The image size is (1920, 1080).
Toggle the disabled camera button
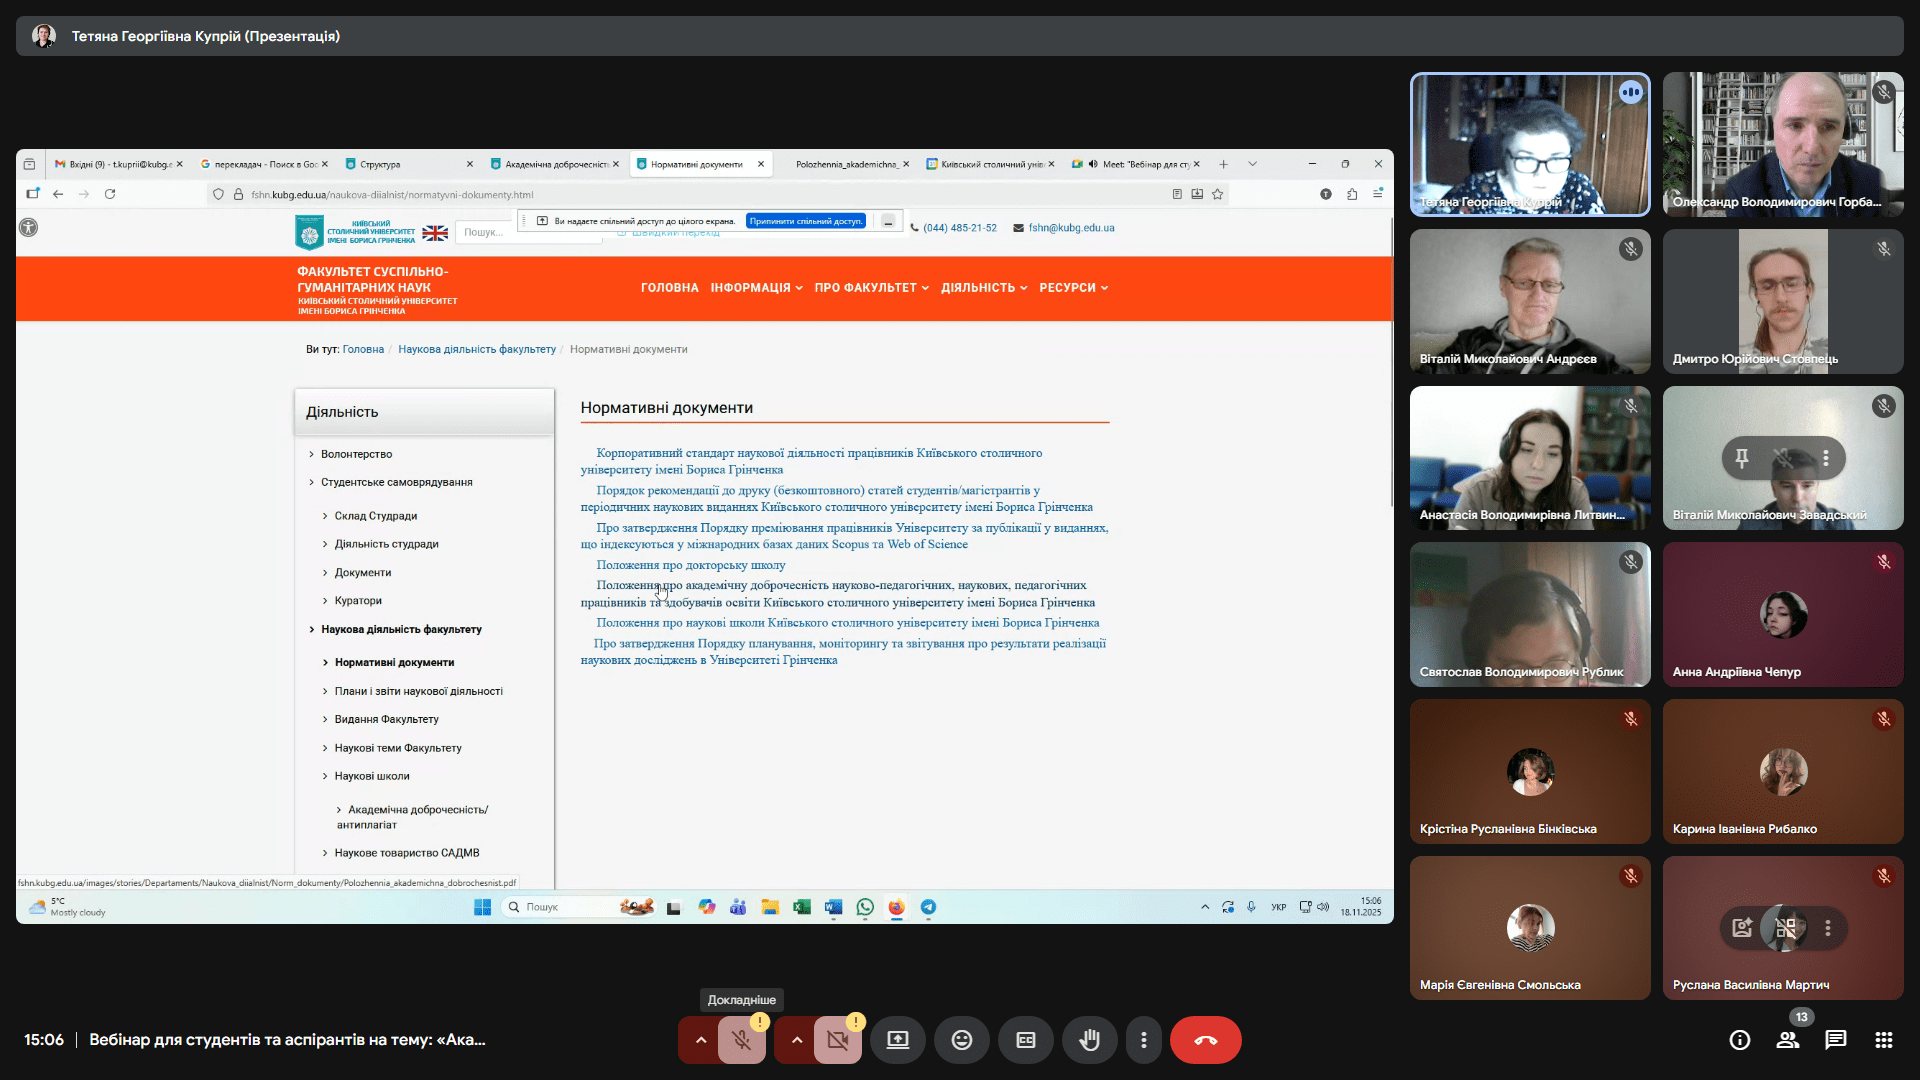click(x=838, y=1040)
